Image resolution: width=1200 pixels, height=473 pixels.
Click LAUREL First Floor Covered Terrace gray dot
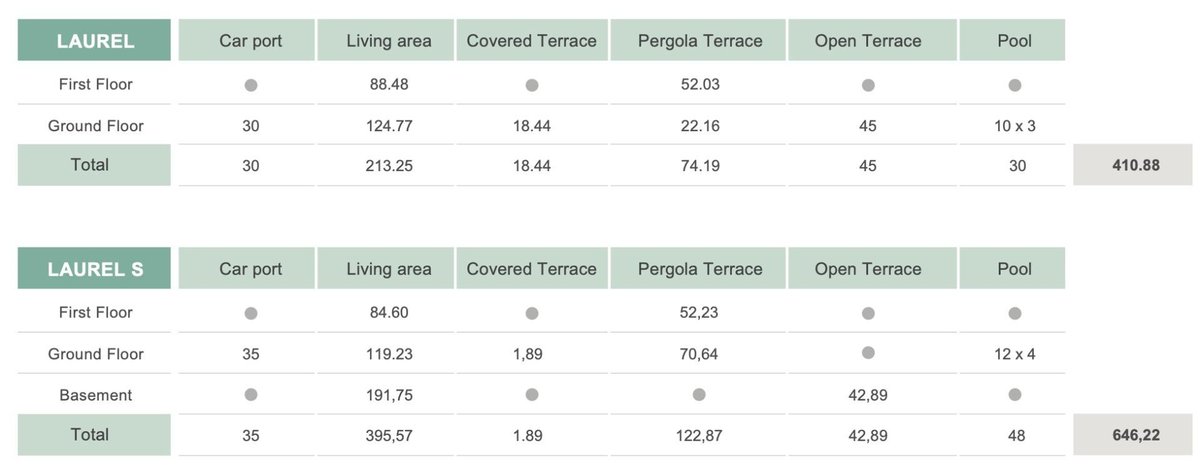pyautogui.click(x=531, y=85)
